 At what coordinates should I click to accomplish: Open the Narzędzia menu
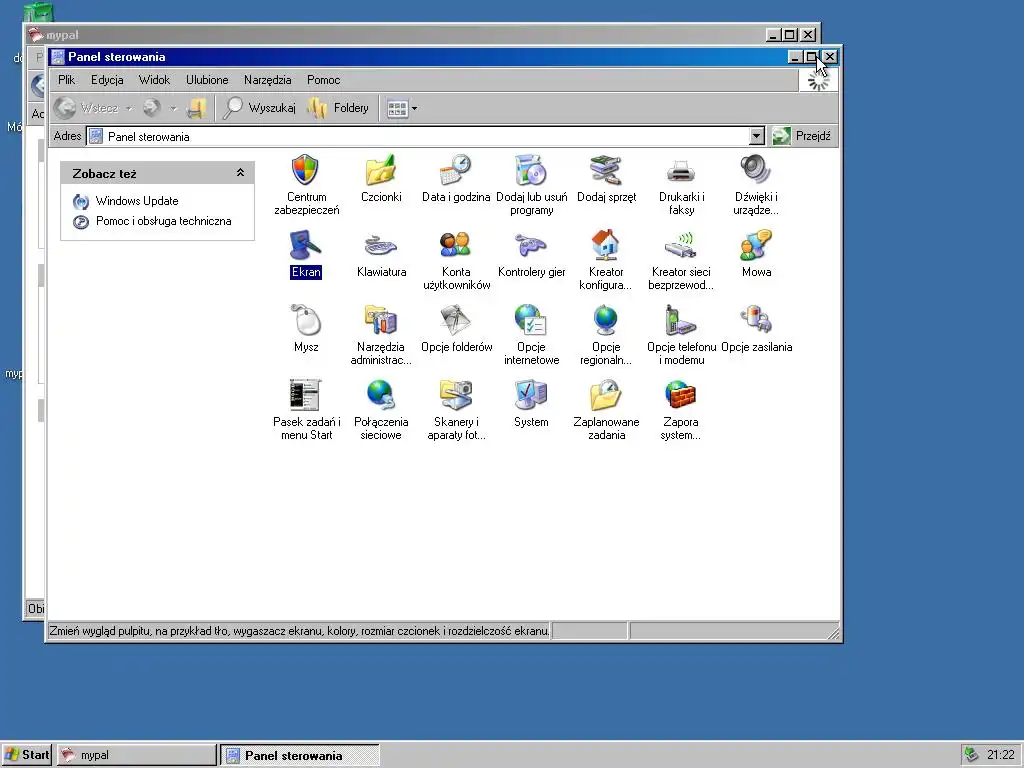pyautogui.click(x=267, y=80)
